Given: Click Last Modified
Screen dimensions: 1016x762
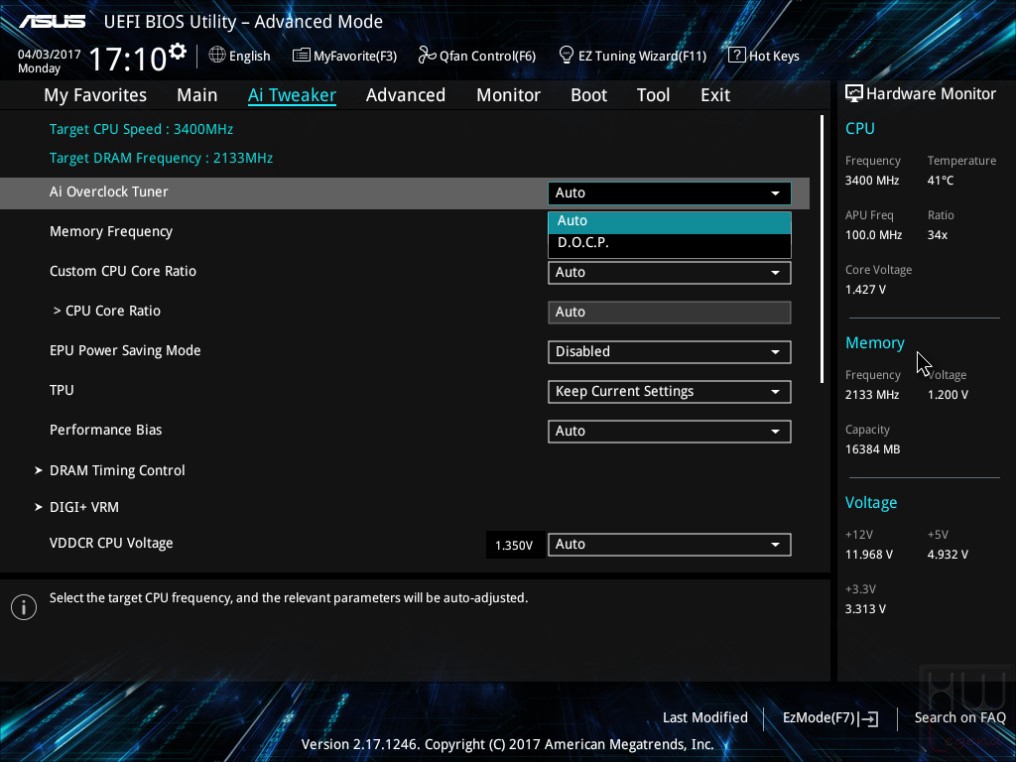Looking at the screenshot, I should [x=705, y=717].
